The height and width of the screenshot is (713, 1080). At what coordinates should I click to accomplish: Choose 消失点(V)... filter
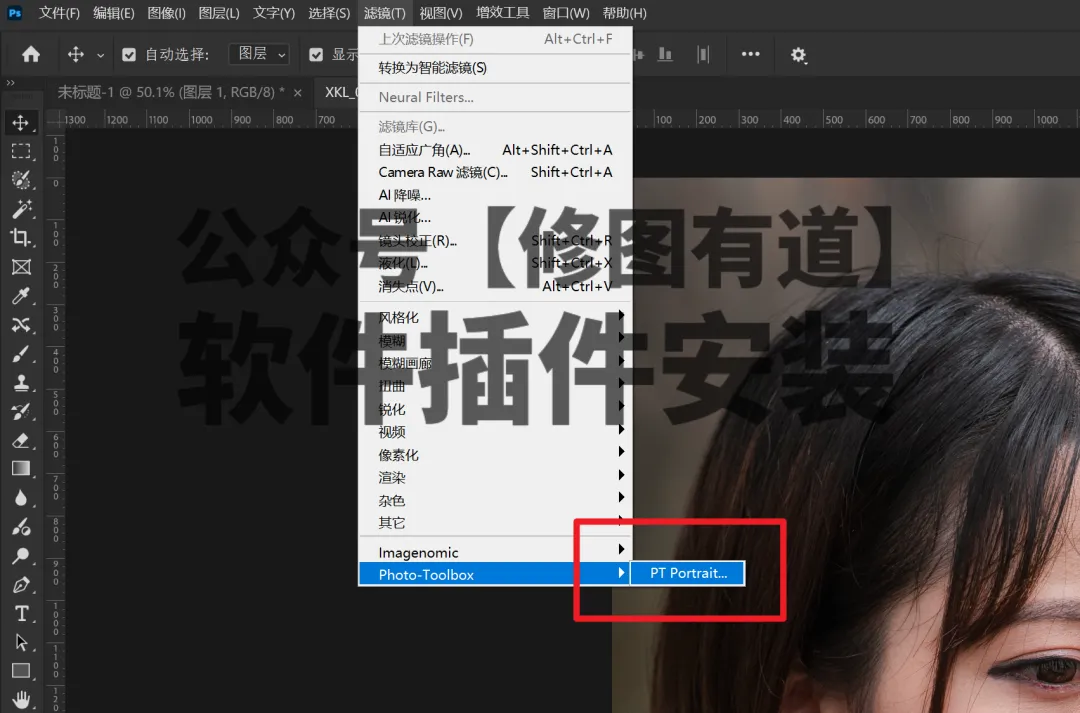point(495,286)
